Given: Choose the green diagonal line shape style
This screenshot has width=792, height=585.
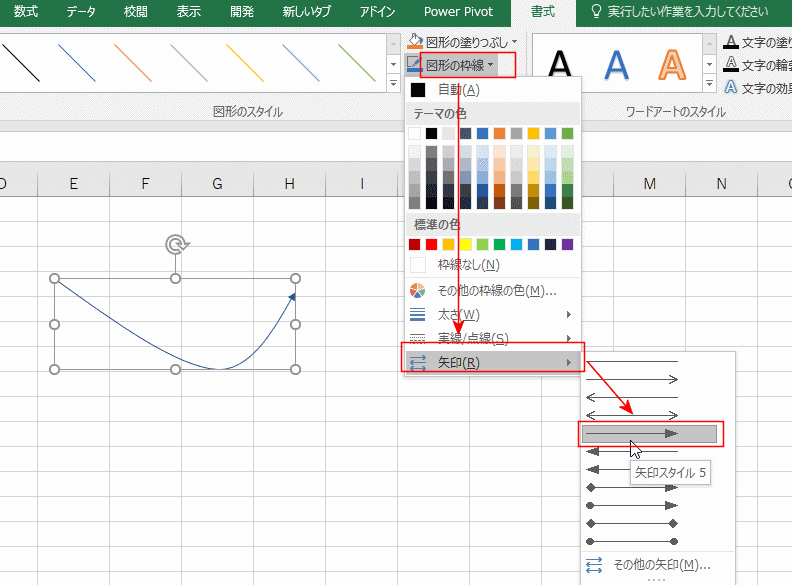Looking at the screenshot, I should (356, 62).
